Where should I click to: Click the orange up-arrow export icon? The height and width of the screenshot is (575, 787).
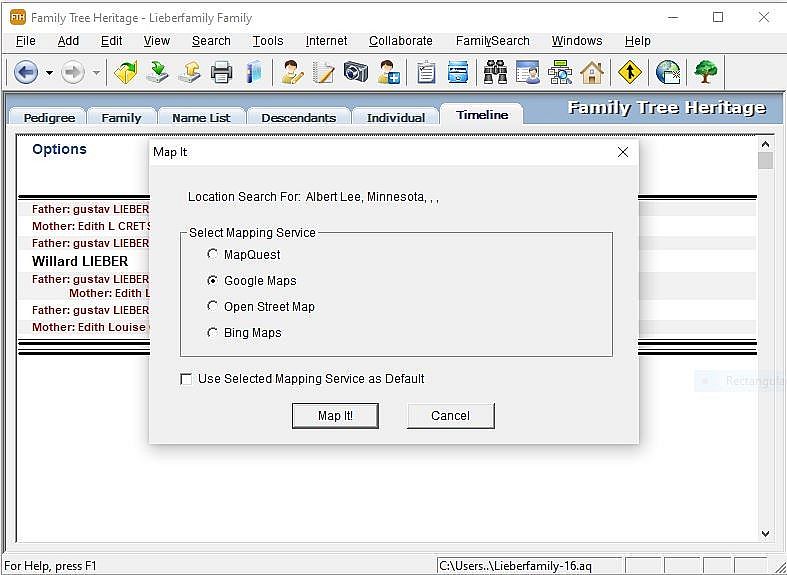(x=190, y=72)
